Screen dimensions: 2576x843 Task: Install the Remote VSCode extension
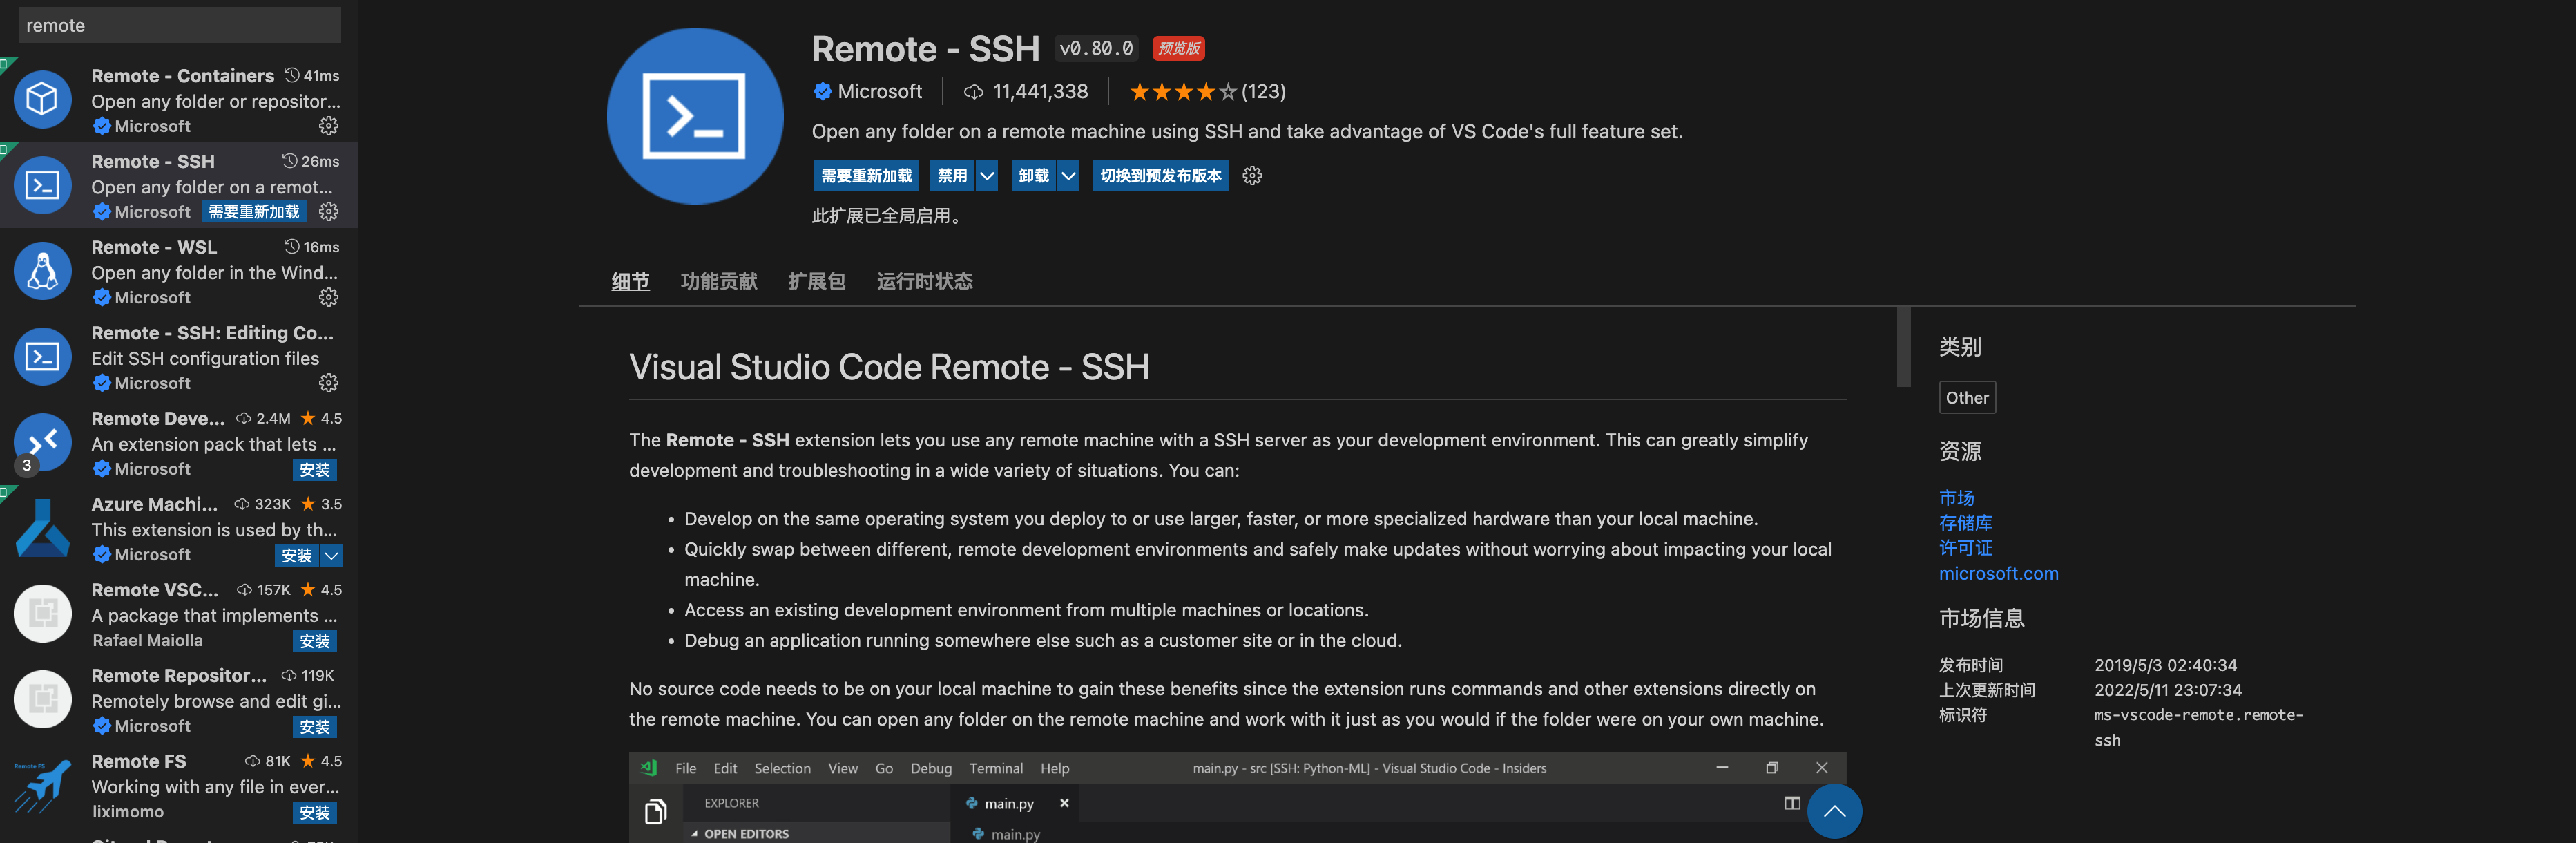[x=314, y=641]
